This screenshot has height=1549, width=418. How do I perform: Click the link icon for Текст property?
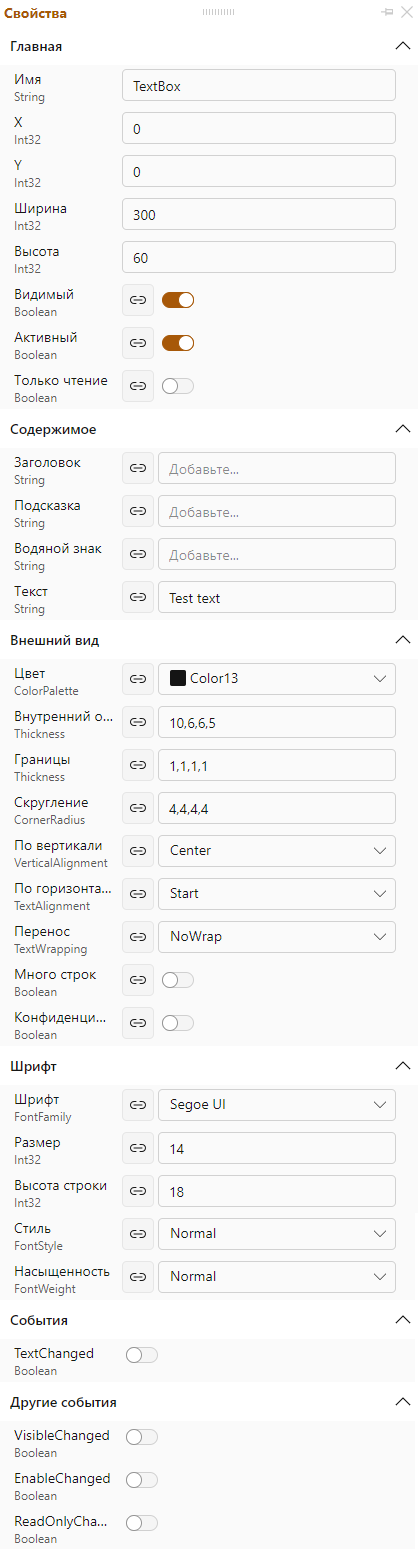(138, 598)
